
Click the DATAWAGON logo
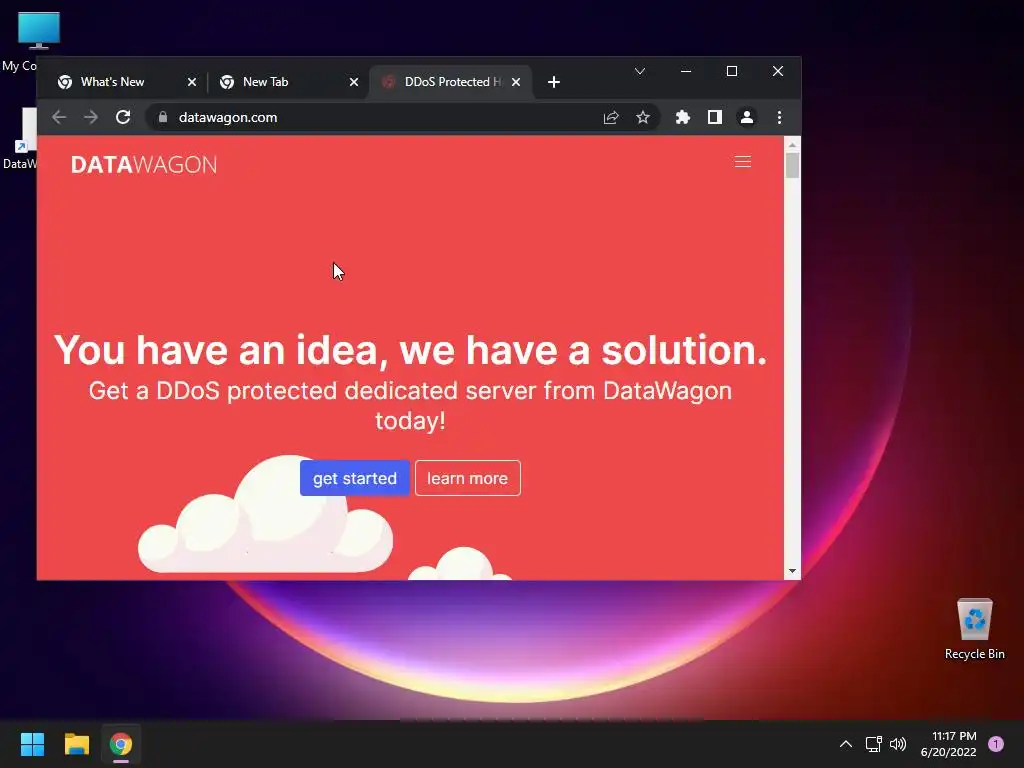[x=144, y=165]
